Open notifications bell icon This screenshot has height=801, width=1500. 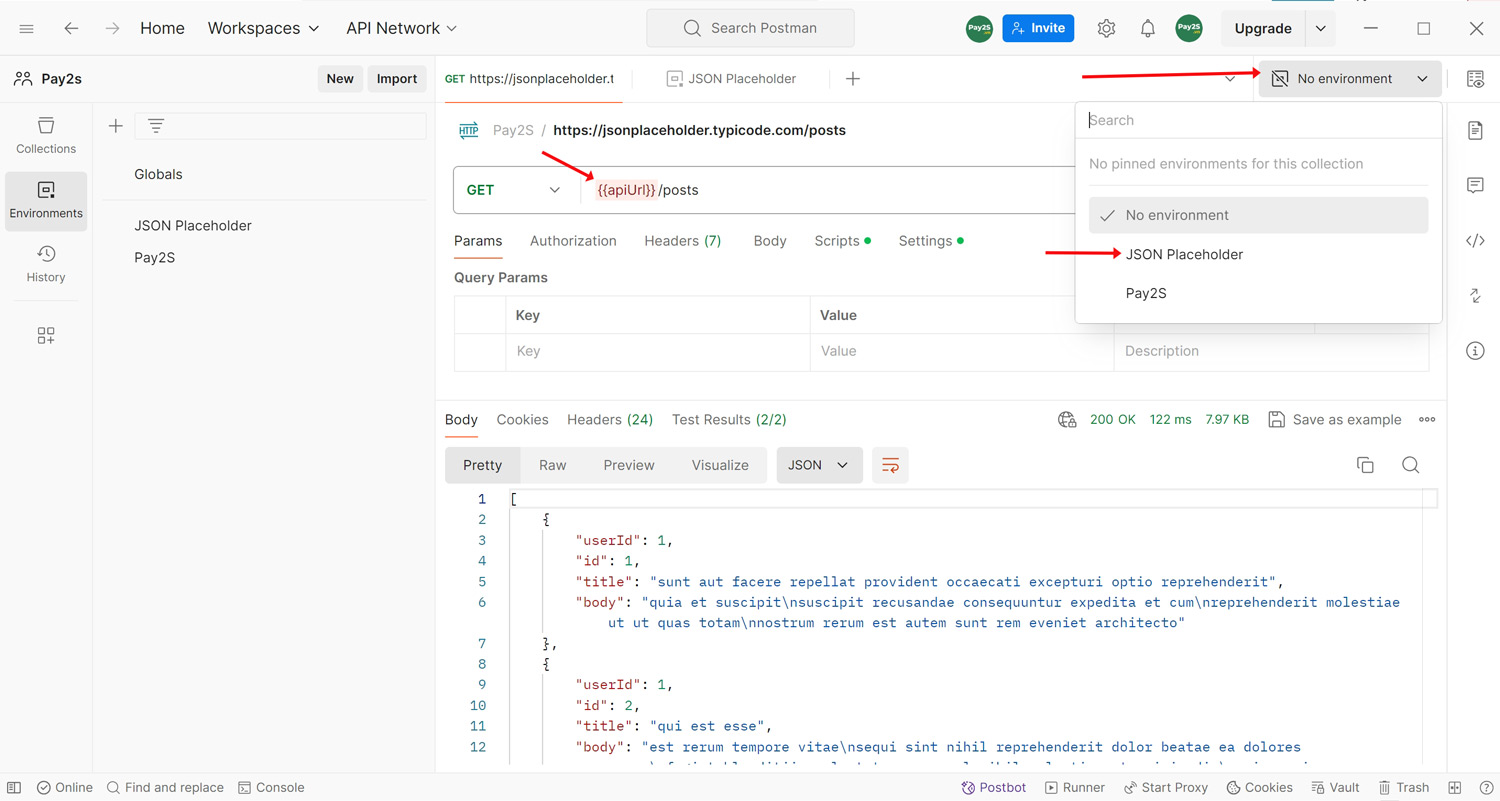(x=1148, y=29)
